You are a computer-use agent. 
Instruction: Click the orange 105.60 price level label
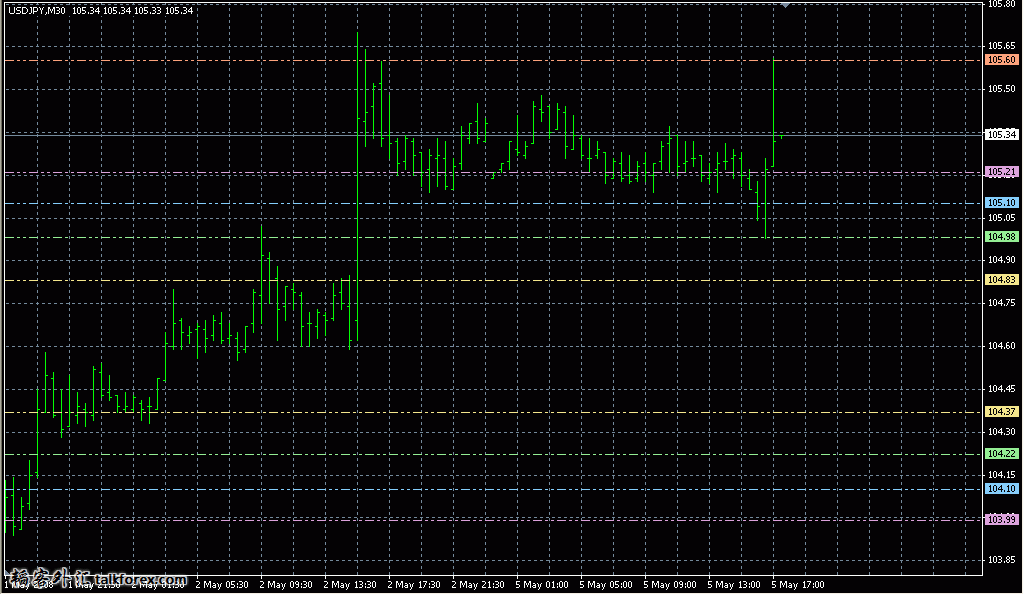click(x=1001, y=60)
